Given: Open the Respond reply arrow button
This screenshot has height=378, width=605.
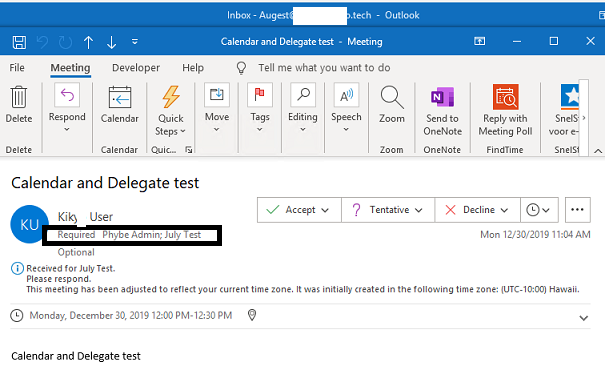Looking at the screenshot, I should pyautogui.click(x=67, y=94).
